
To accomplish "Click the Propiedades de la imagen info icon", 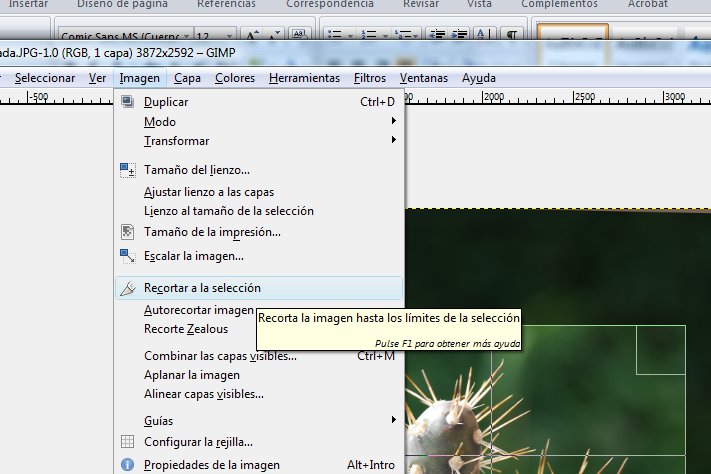I will 127,464.
